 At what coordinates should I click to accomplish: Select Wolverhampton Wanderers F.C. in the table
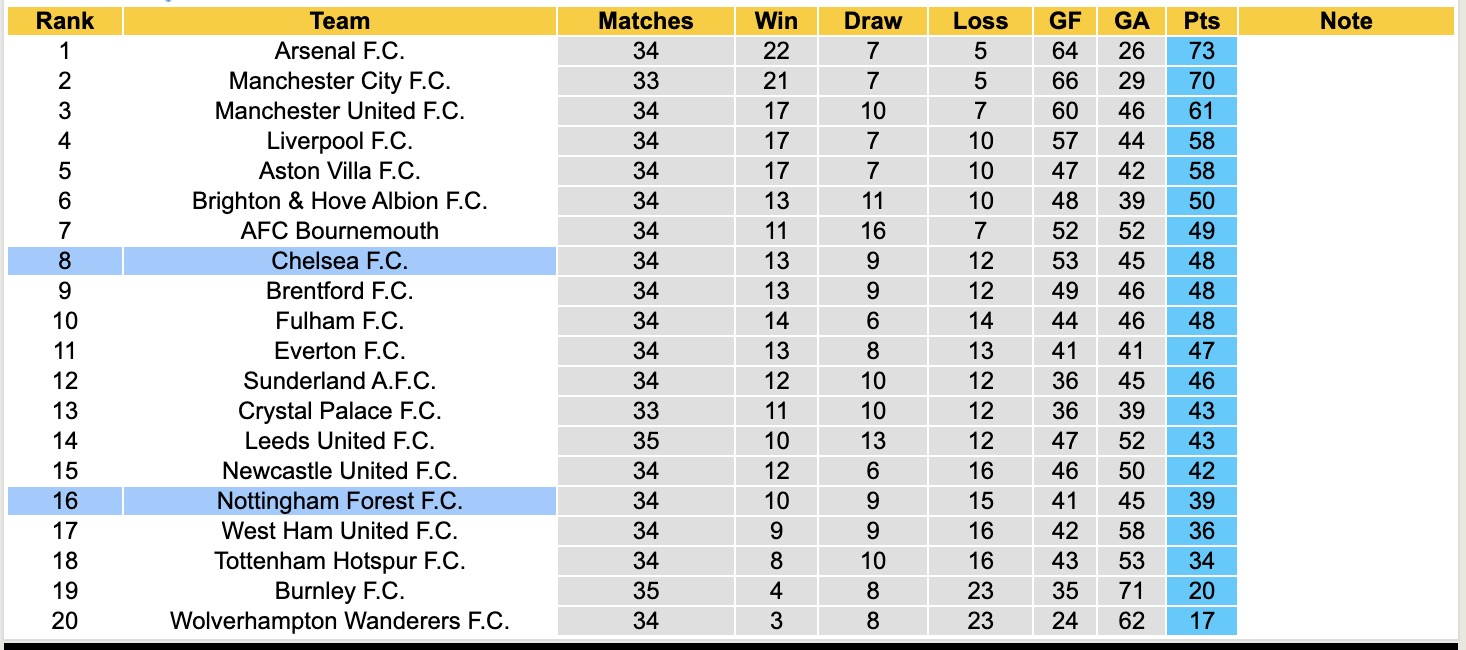pos(340,621)
